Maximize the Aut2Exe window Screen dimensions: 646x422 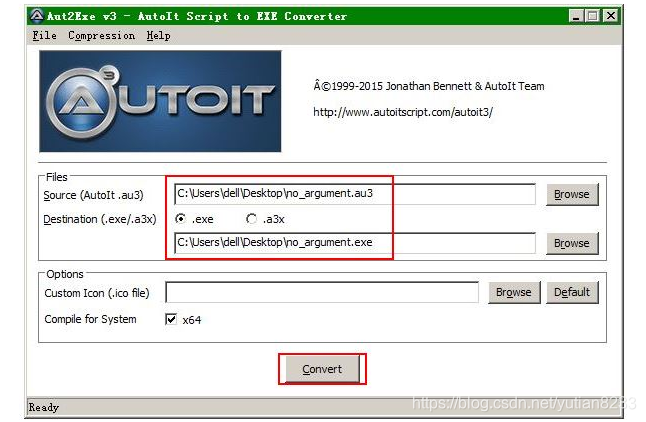pyautogui.click(x=592, y=16)
